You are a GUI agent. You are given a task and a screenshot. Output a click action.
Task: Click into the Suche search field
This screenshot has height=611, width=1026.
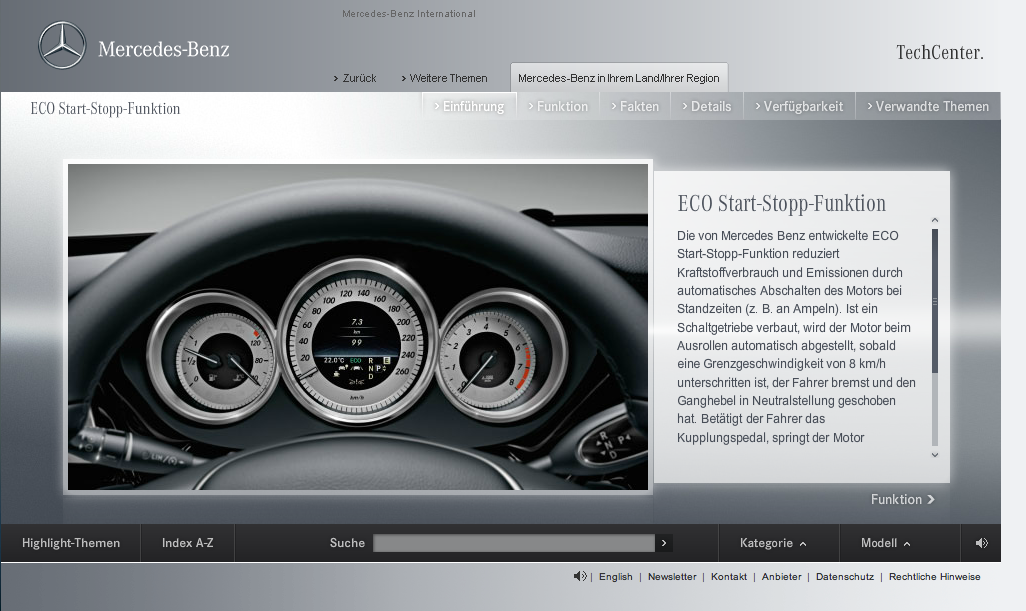[514, 543]
